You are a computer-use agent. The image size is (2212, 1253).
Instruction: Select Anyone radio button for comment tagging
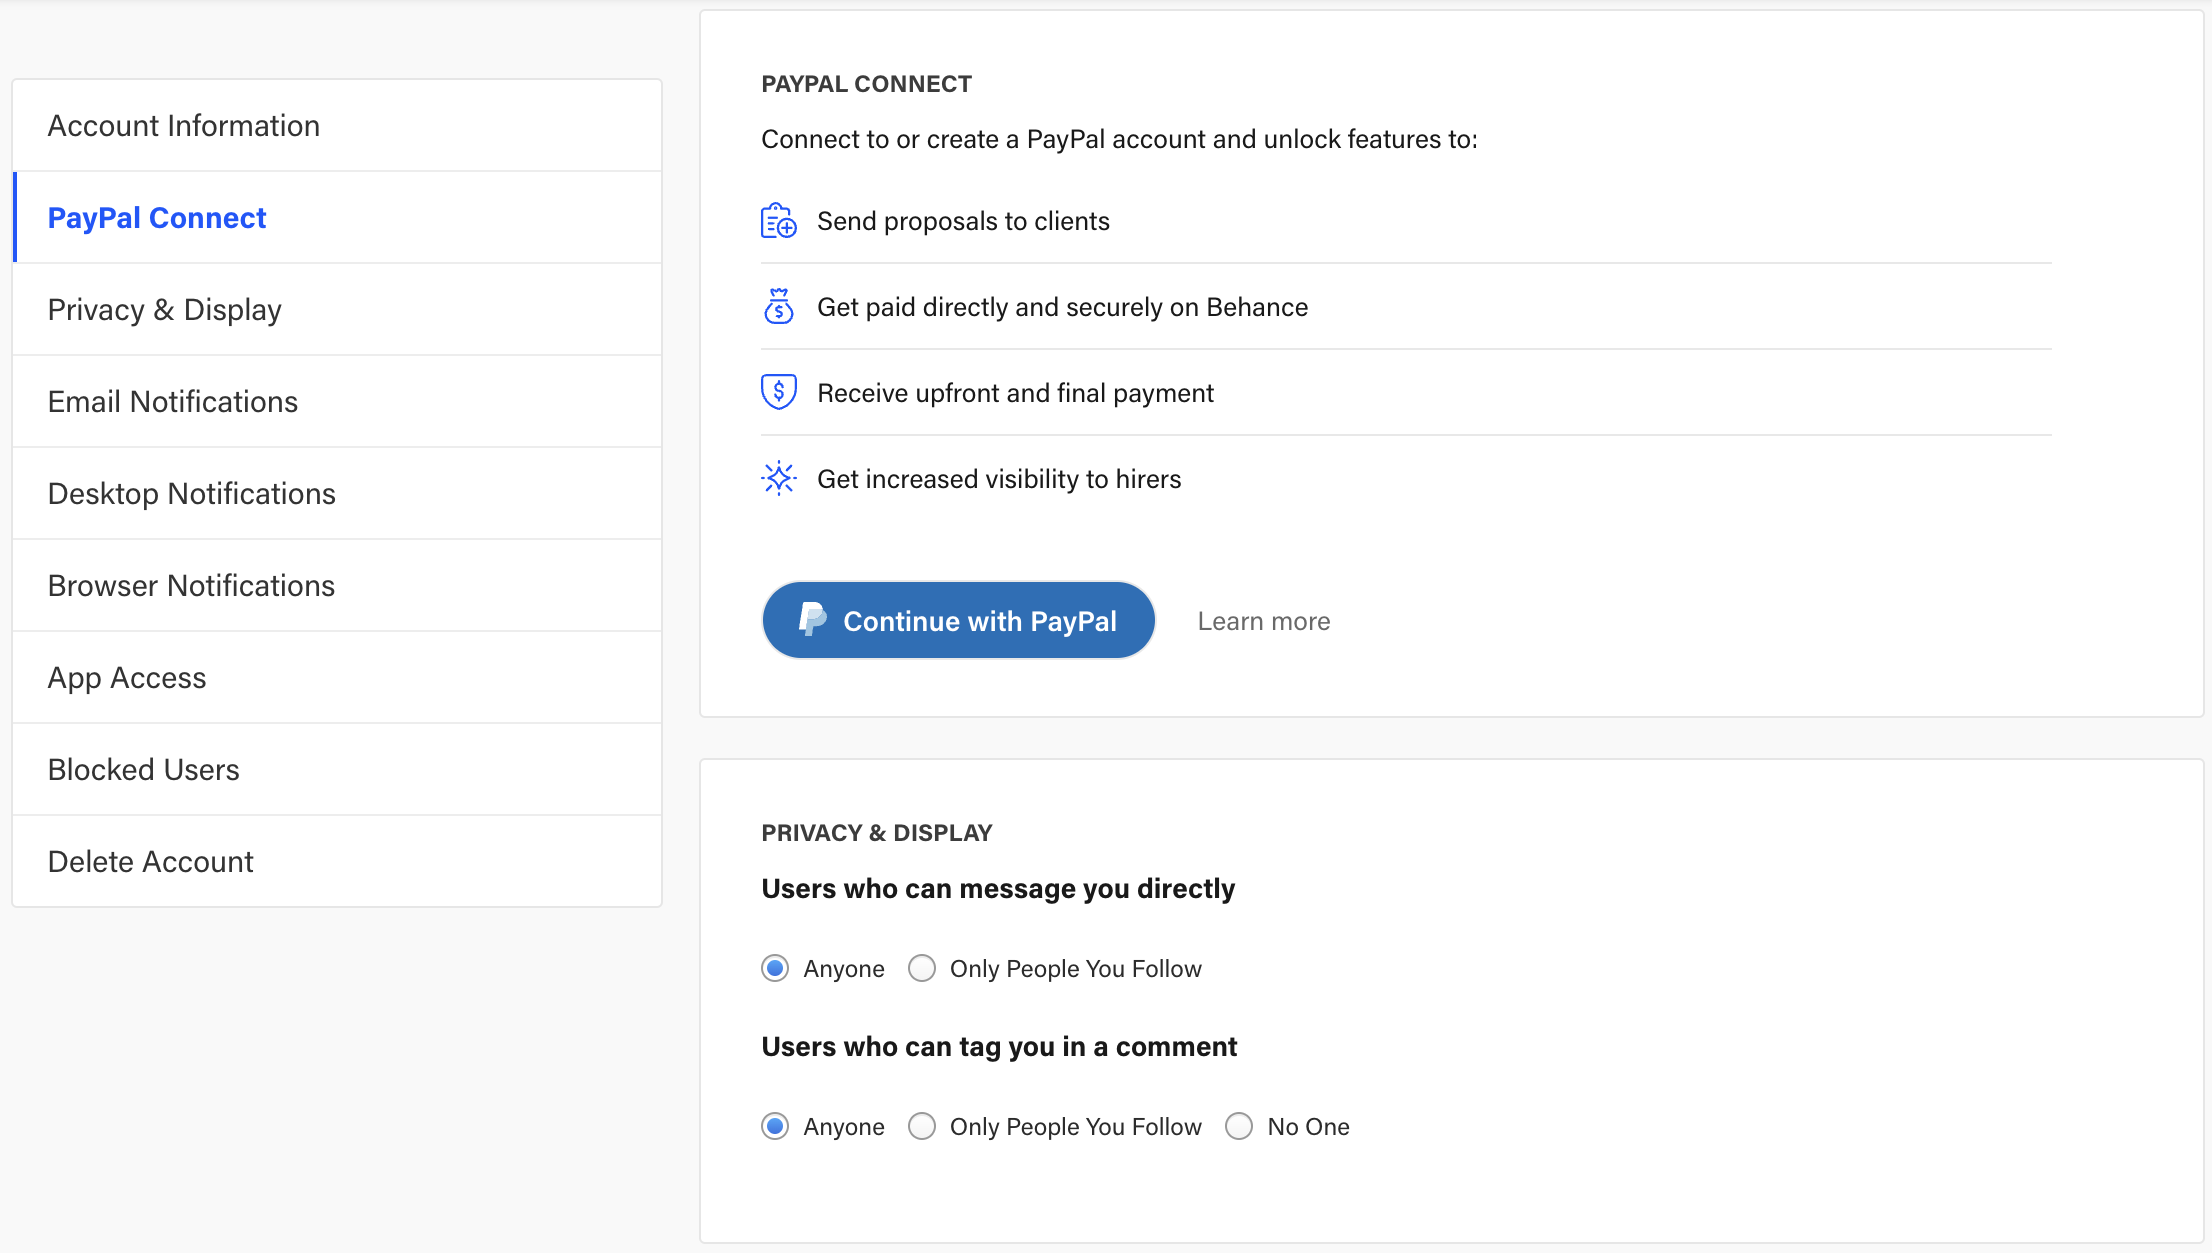pos(776,1127)
